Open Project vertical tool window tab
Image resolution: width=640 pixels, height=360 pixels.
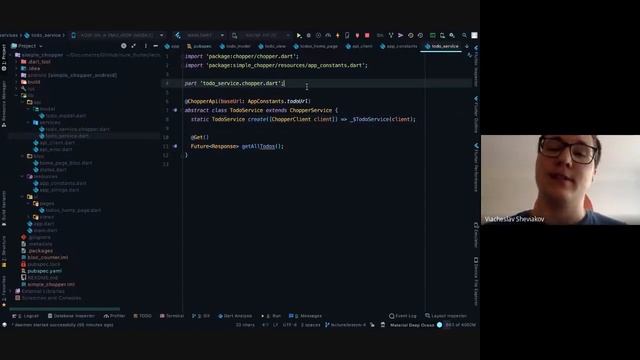pos(4,57)
